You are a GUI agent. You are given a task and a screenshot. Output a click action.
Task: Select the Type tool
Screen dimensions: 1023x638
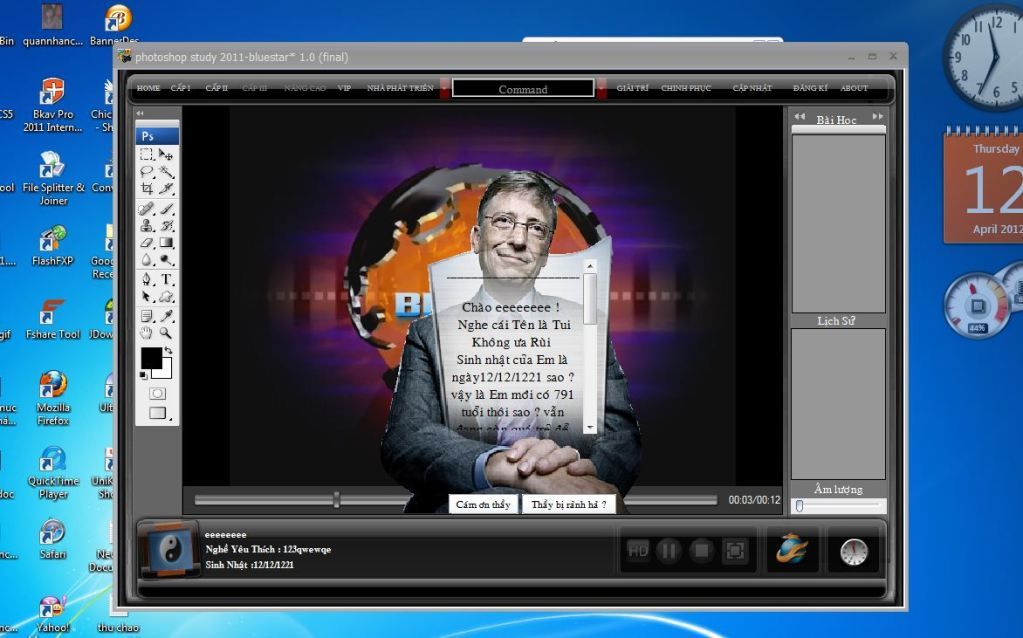pos(166,280)
